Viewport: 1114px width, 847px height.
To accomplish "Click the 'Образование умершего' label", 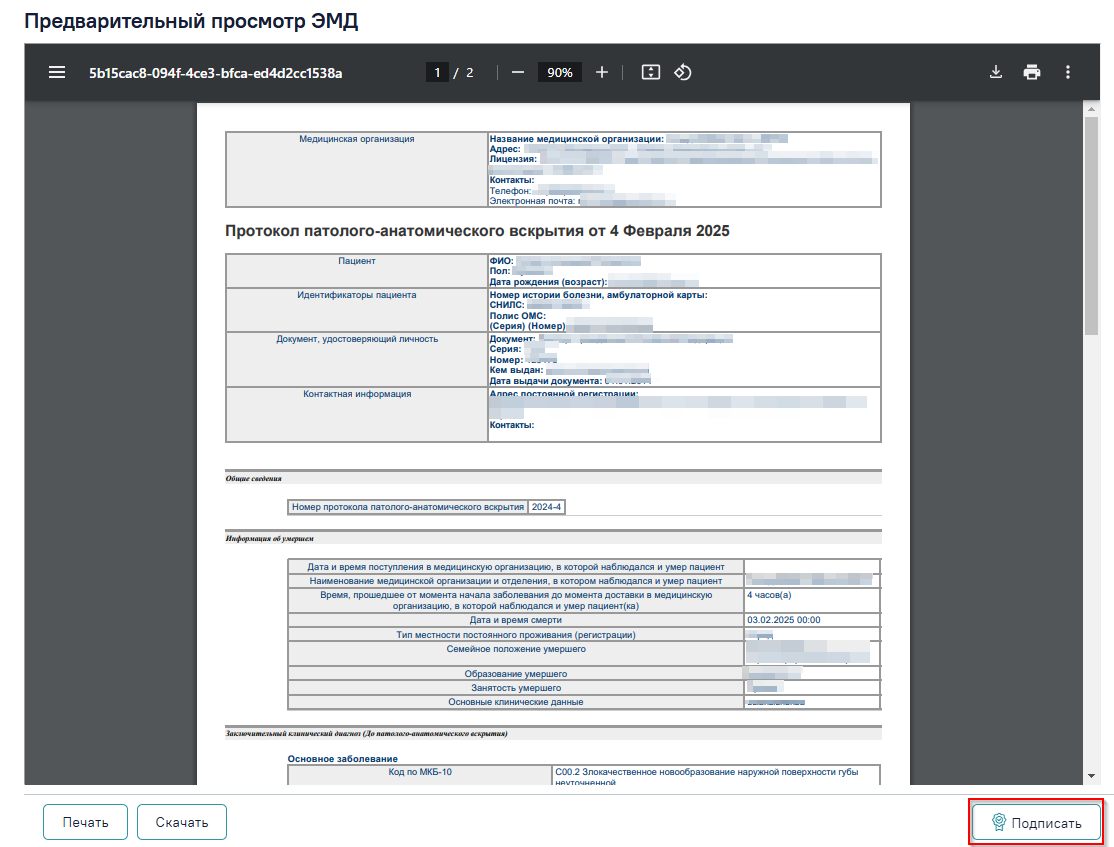I will (x=516, y=674).
